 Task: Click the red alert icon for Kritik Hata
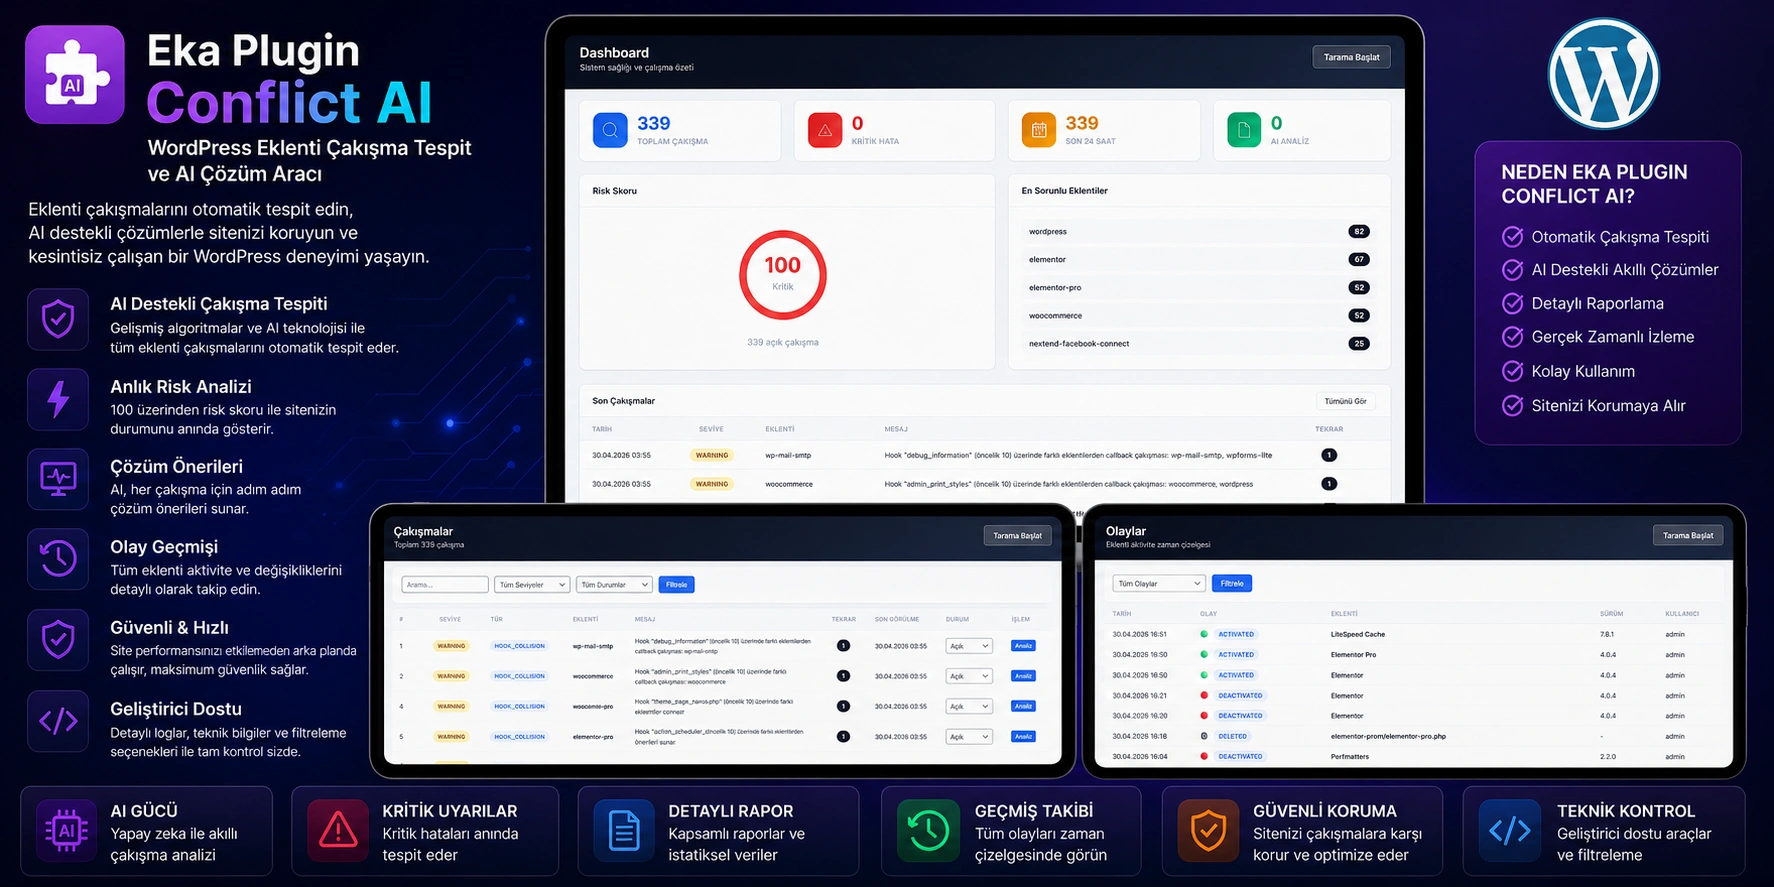(825, 130)
